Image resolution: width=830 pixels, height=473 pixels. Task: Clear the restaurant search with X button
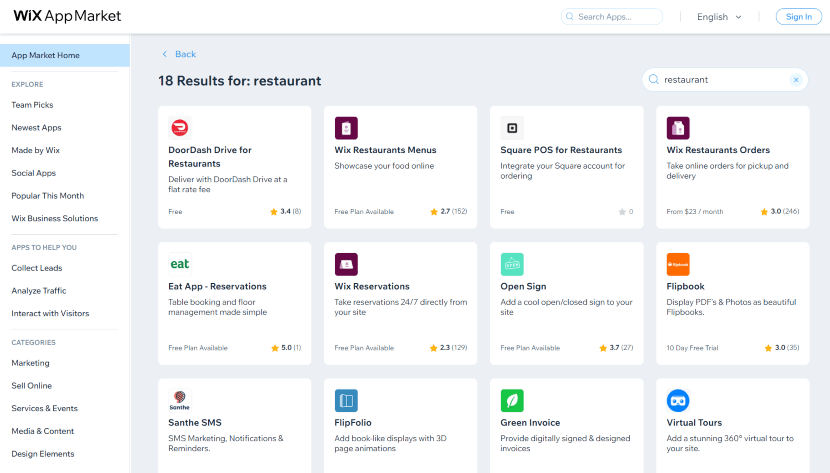coord(796,80)
